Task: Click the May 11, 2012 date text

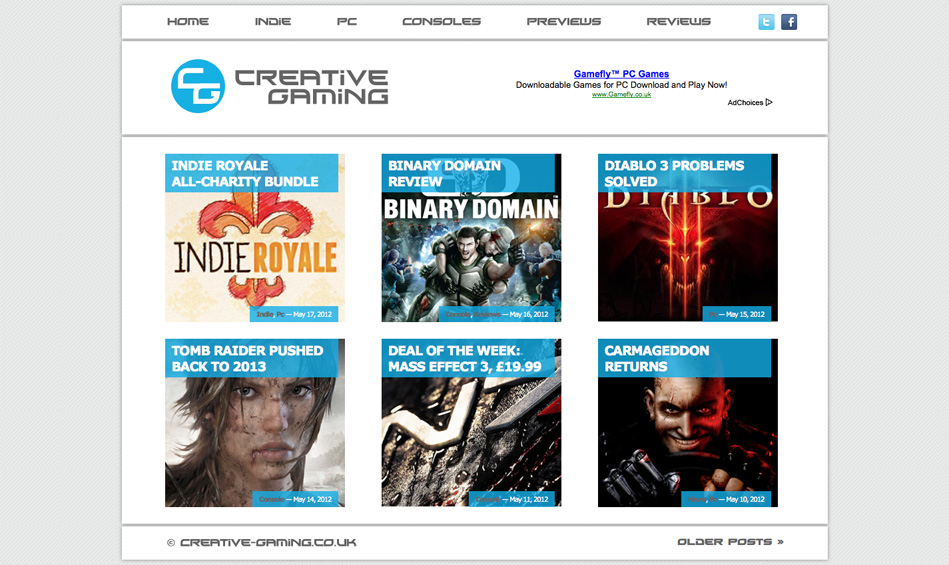Action: point(529,499)
